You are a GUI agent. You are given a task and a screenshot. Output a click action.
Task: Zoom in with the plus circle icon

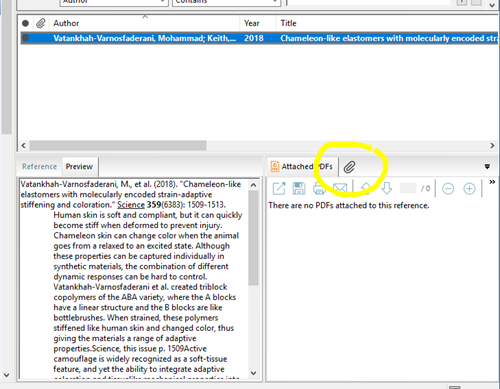coord(469,189)
